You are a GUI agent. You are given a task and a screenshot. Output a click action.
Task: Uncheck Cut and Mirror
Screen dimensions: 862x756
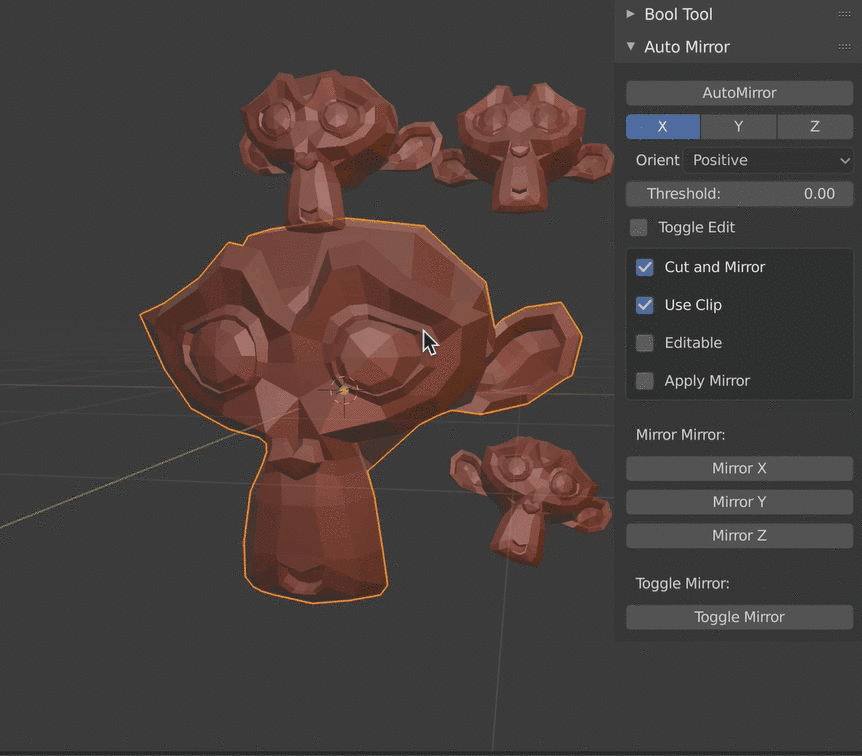point(645,267)
